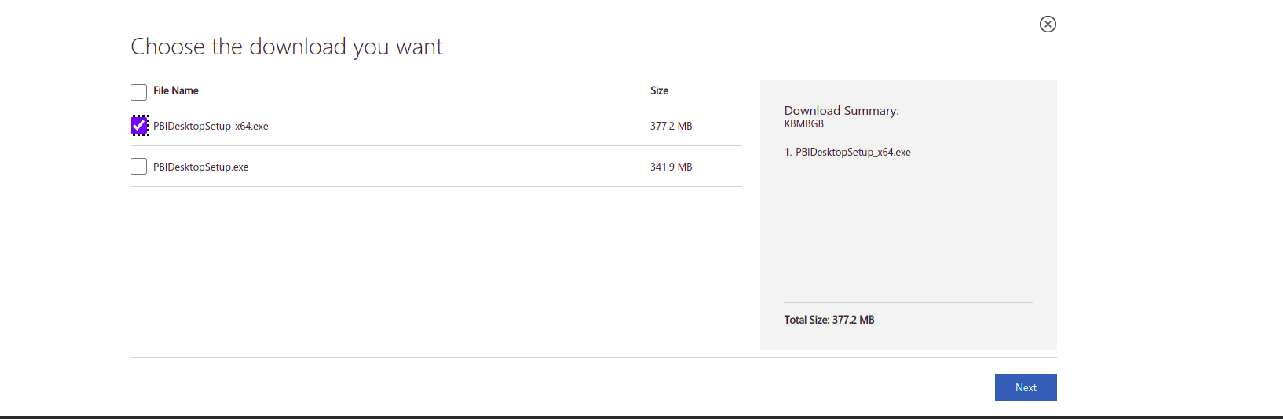Click the divider line above Total Size
Viewport: 1283px width, 419px height.
click(908, 302)
